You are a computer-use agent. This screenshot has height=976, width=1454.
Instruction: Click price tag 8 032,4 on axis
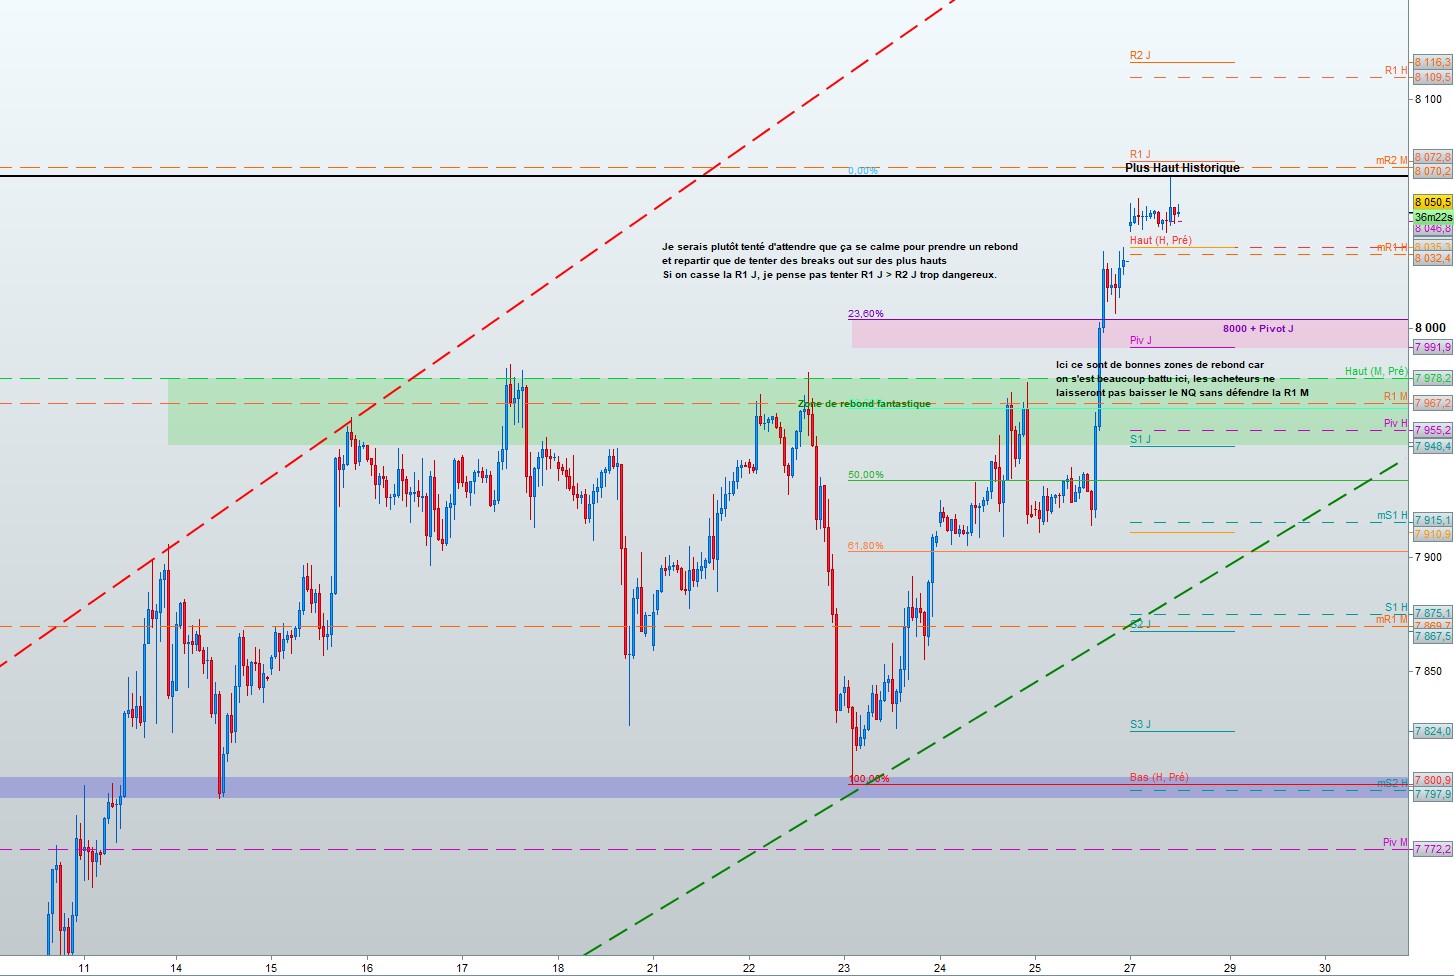click(1432, 258)
